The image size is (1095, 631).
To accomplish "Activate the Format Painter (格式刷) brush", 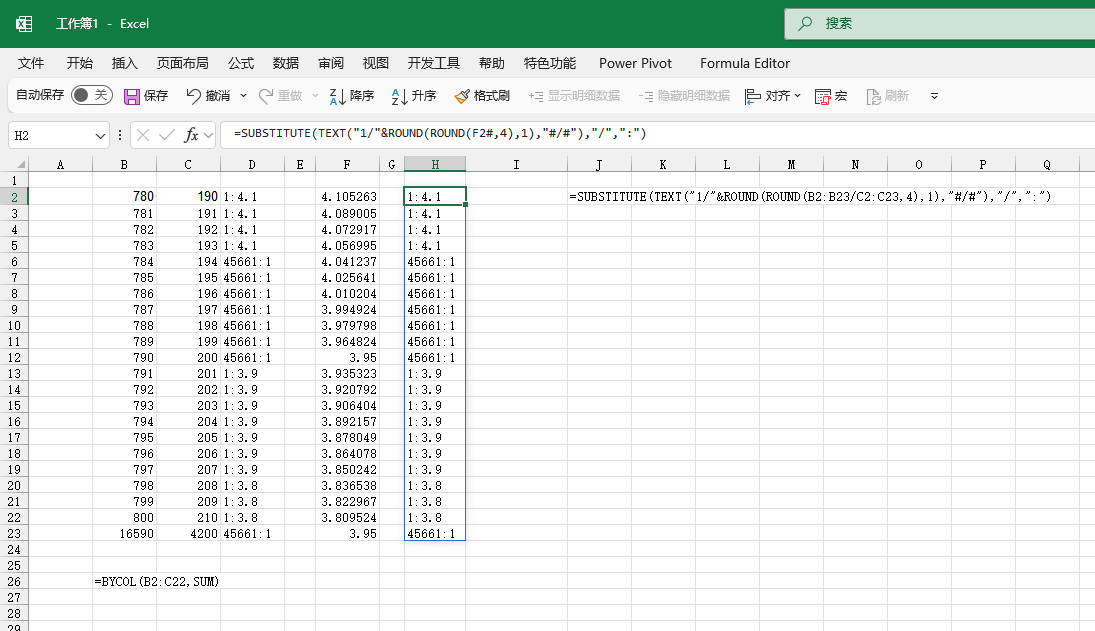I will (x=462, y=96).
